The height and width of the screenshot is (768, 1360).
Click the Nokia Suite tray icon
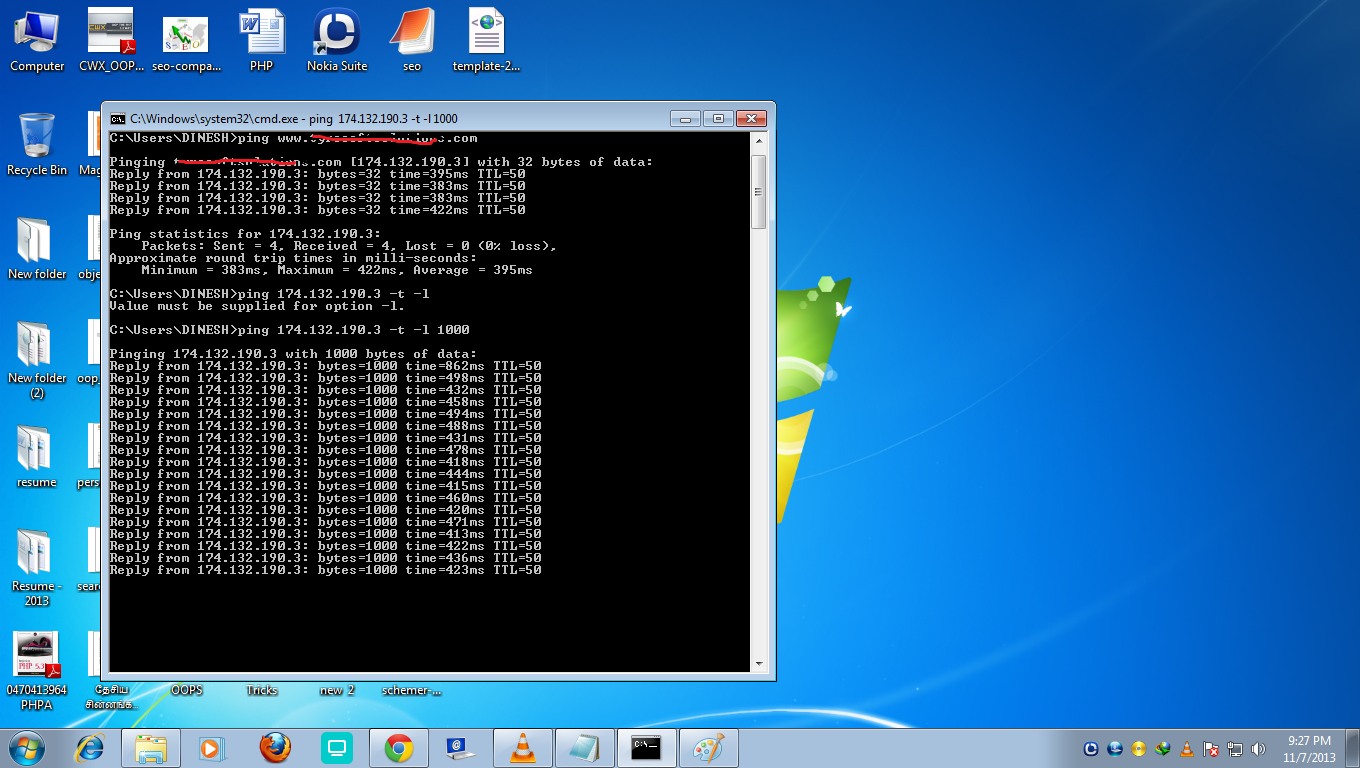[1091, 748]
